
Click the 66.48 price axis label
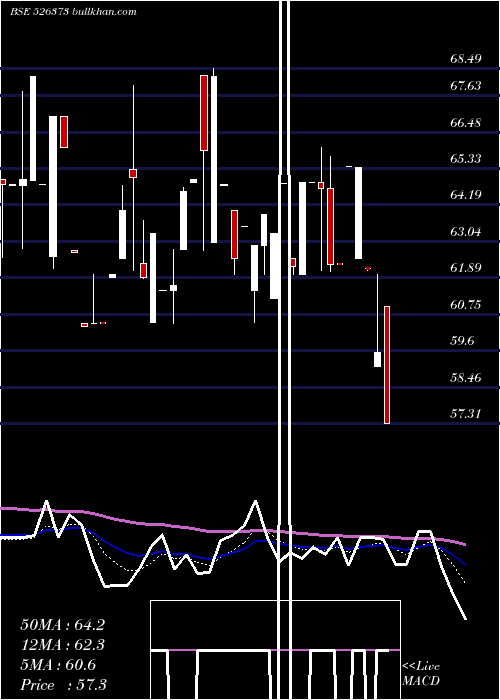click(x=466, y=123)
